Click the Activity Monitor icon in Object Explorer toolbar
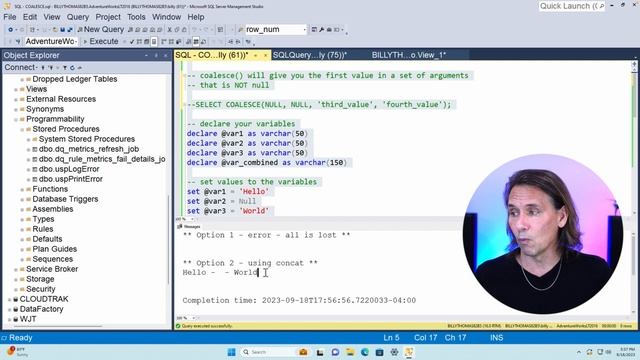The height and width of the screenshot is (360, 640). tap(80, 68)
